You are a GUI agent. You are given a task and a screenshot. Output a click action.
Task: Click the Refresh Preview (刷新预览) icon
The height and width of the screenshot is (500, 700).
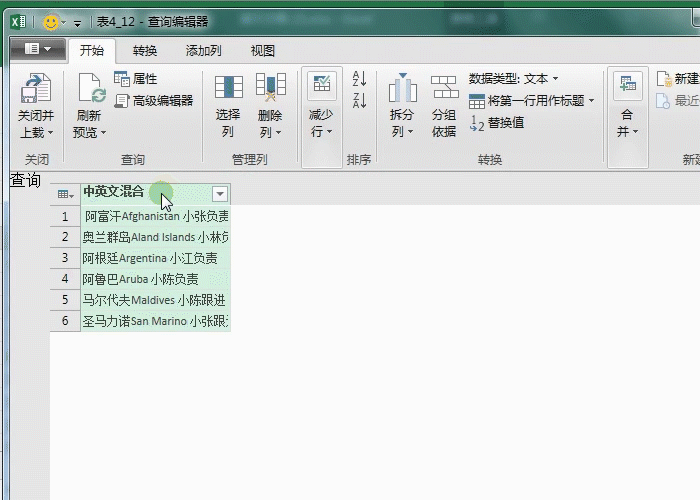[91, 88]
